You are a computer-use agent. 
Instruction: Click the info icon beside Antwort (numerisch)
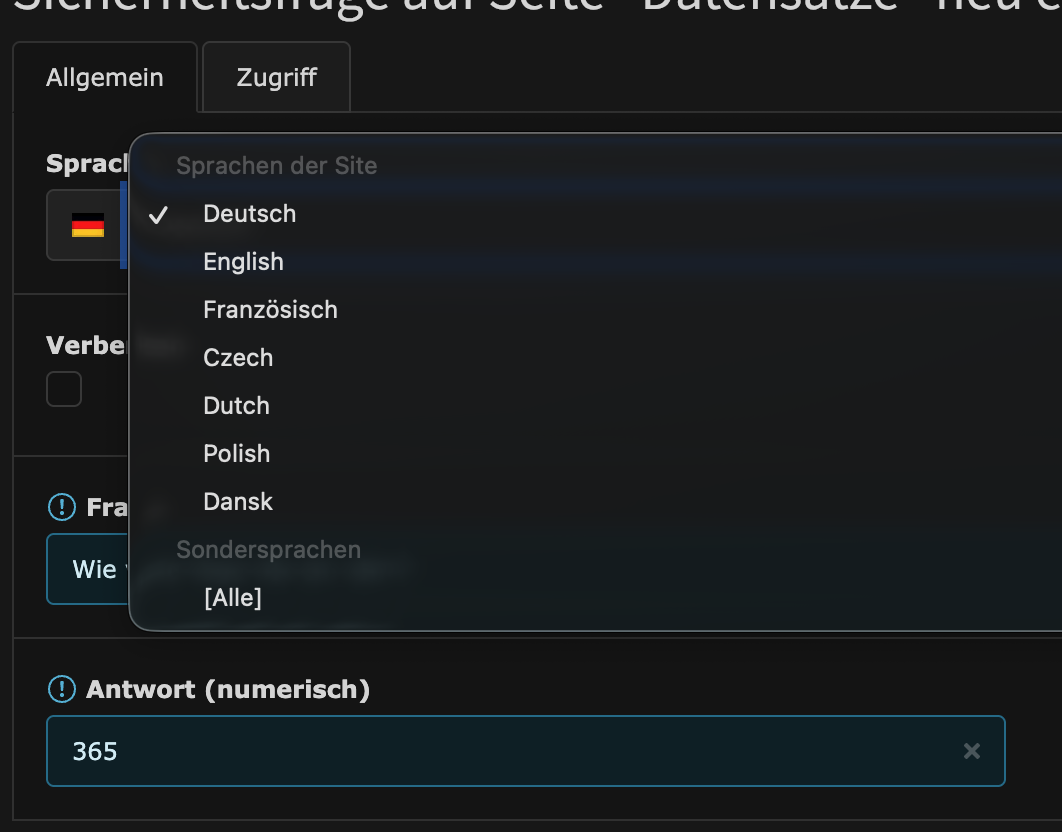[62, 689]
